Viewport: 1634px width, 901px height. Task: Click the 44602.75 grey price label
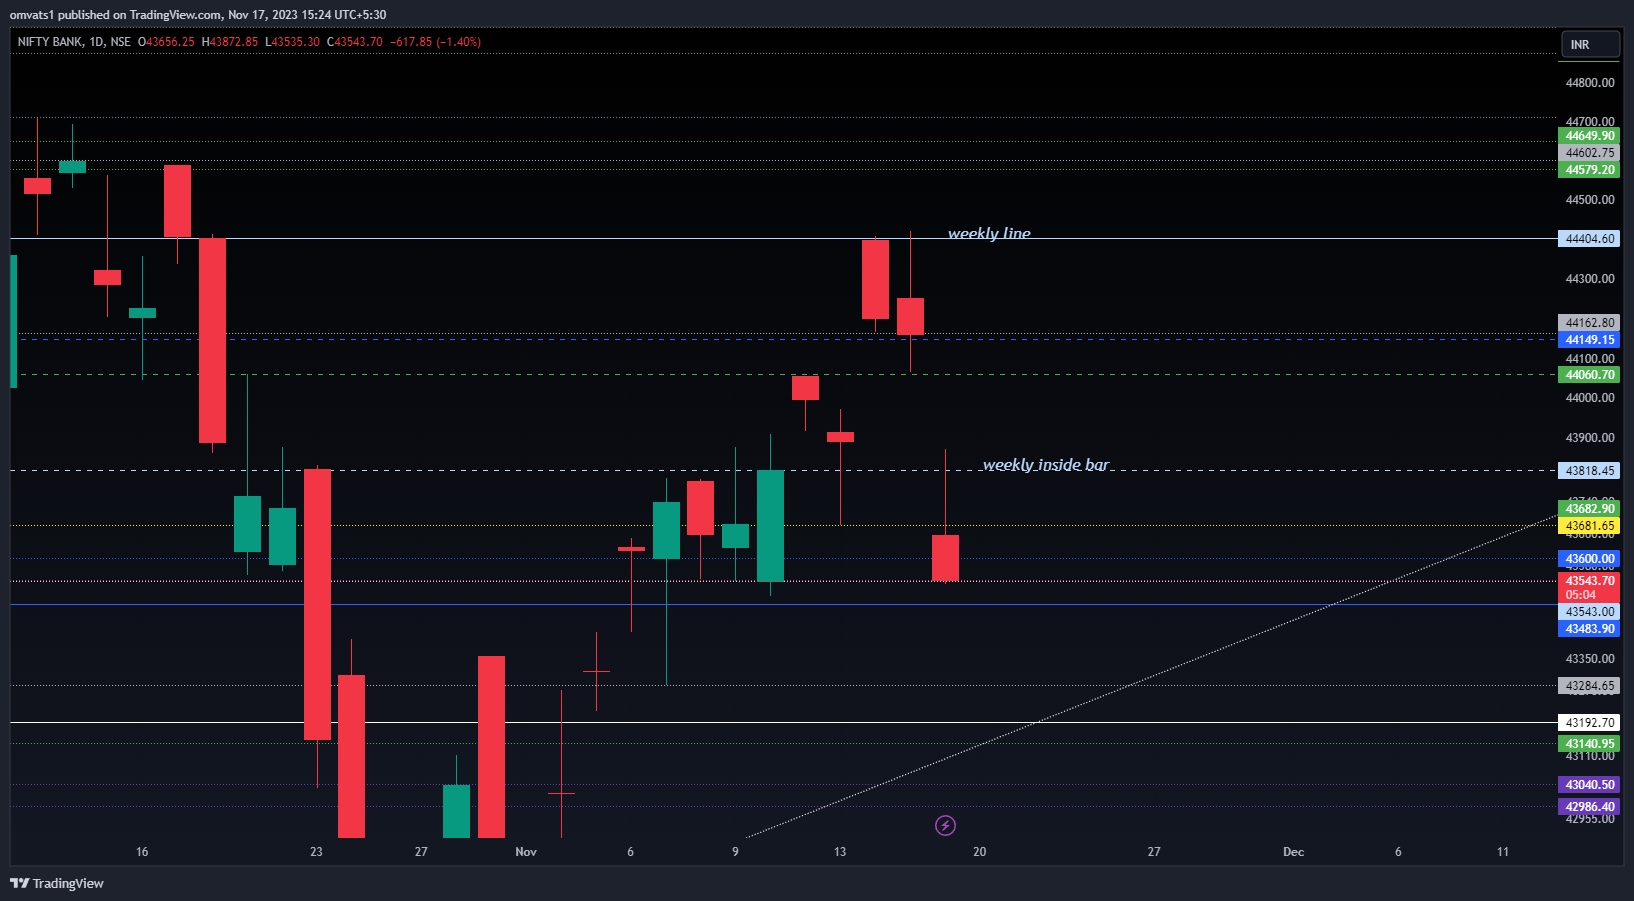pos(1589,153)
